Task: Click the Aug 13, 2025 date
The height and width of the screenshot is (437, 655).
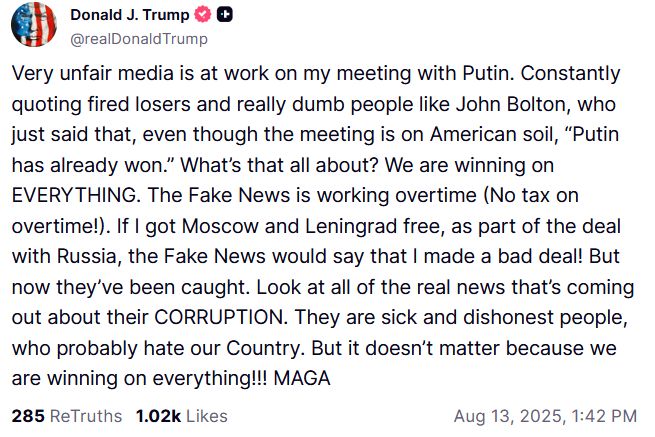Action: pyautogui.click(x=511, y=415)
